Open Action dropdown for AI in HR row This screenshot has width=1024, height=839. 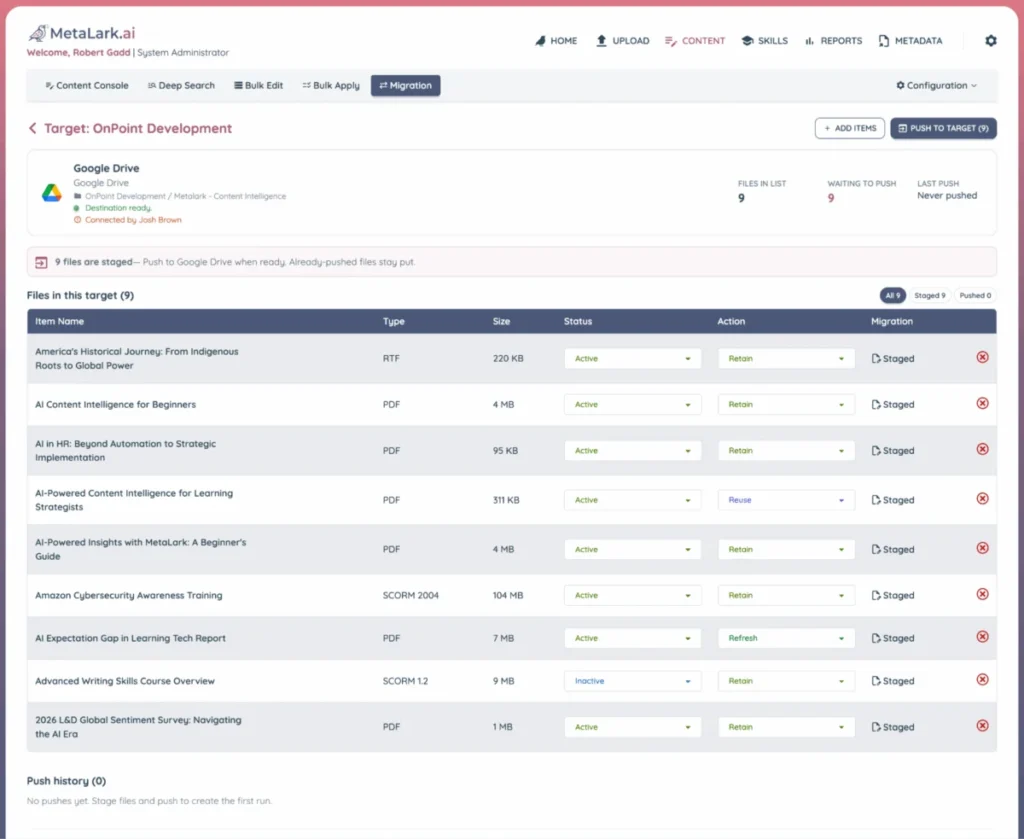click(x=786, y=451)
